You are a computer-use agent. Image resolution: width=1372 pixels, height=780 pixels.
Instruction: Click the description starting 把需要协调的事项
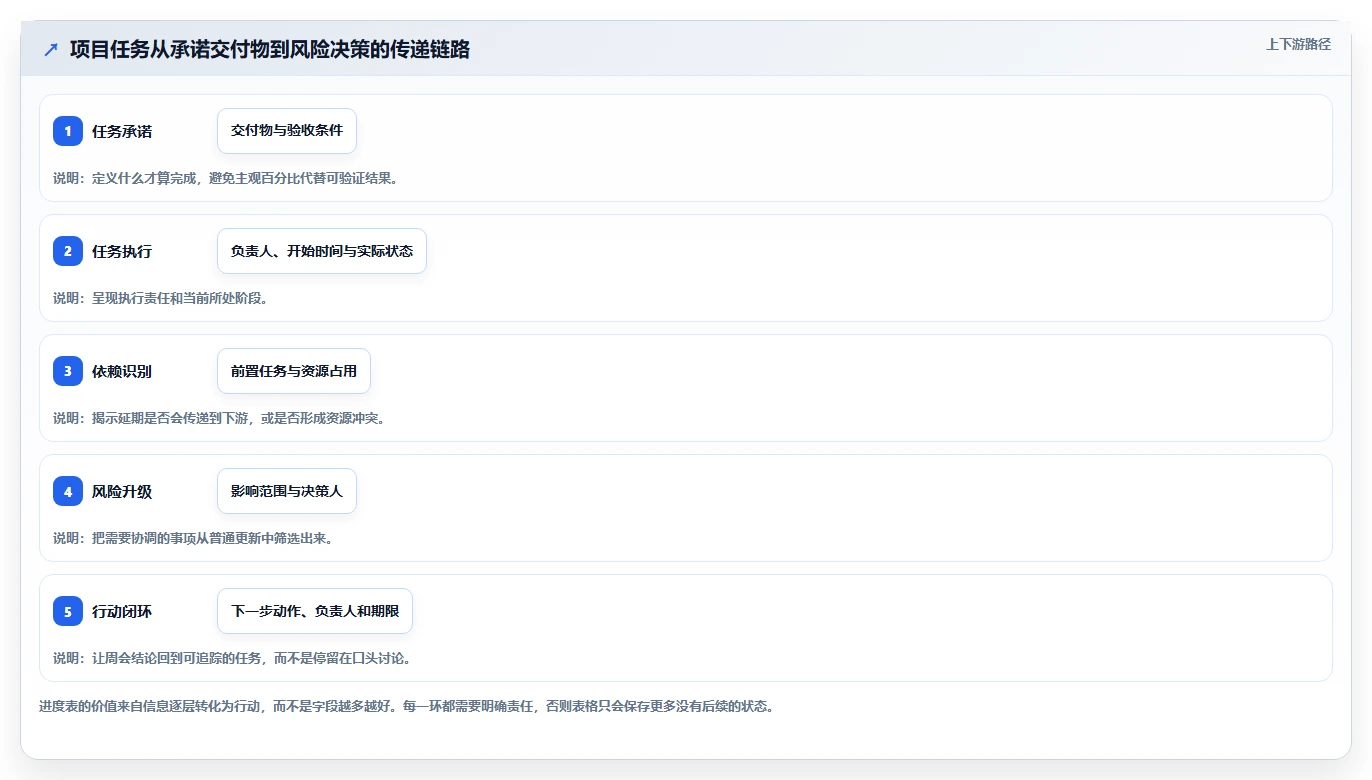194,538
